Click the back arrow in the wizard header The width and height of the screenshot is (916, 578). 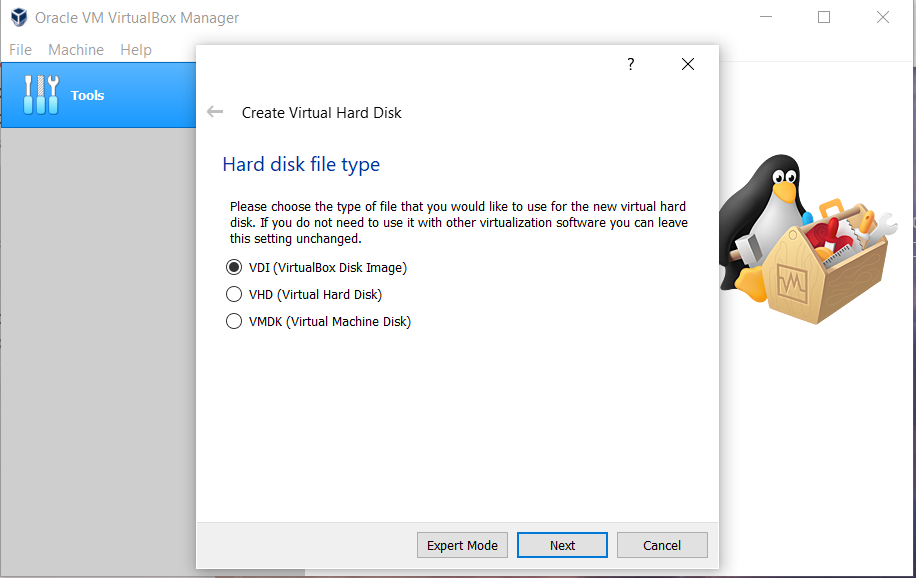tap(215, 112)
